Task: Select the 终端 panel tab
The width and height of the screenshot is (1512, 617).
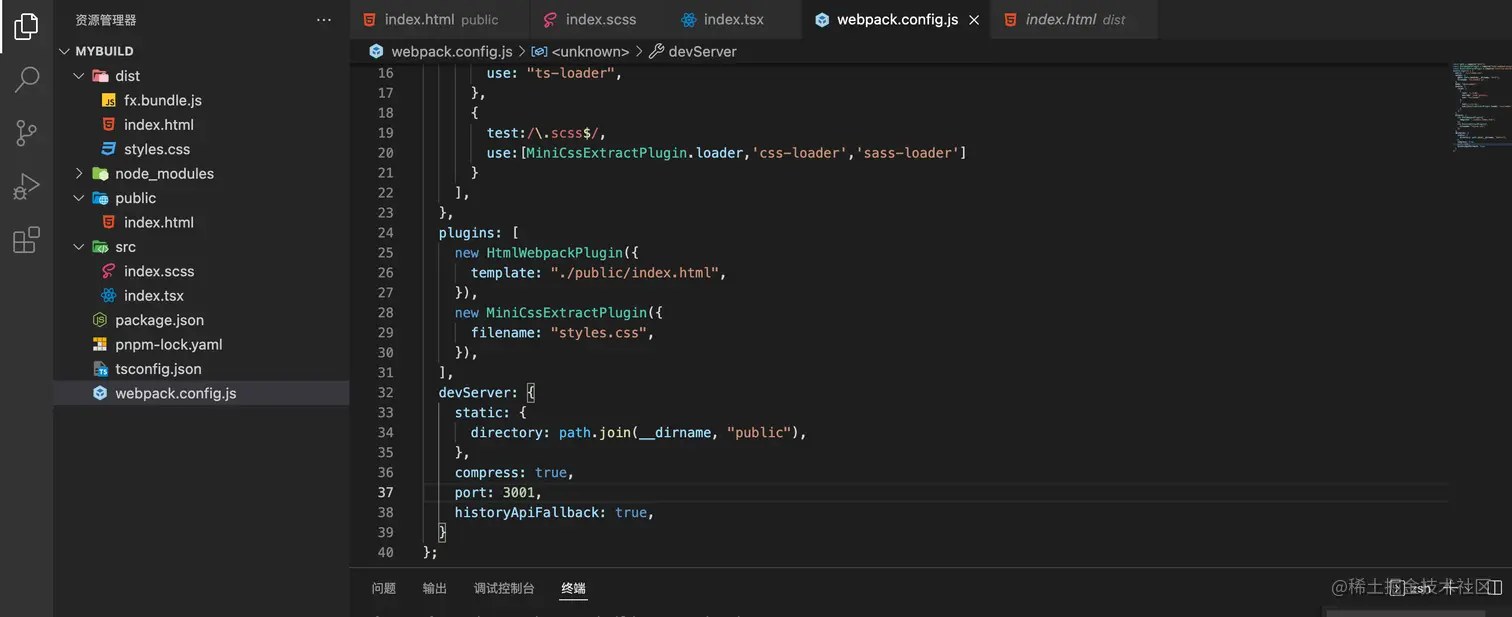Action: (x=574, y=588)
